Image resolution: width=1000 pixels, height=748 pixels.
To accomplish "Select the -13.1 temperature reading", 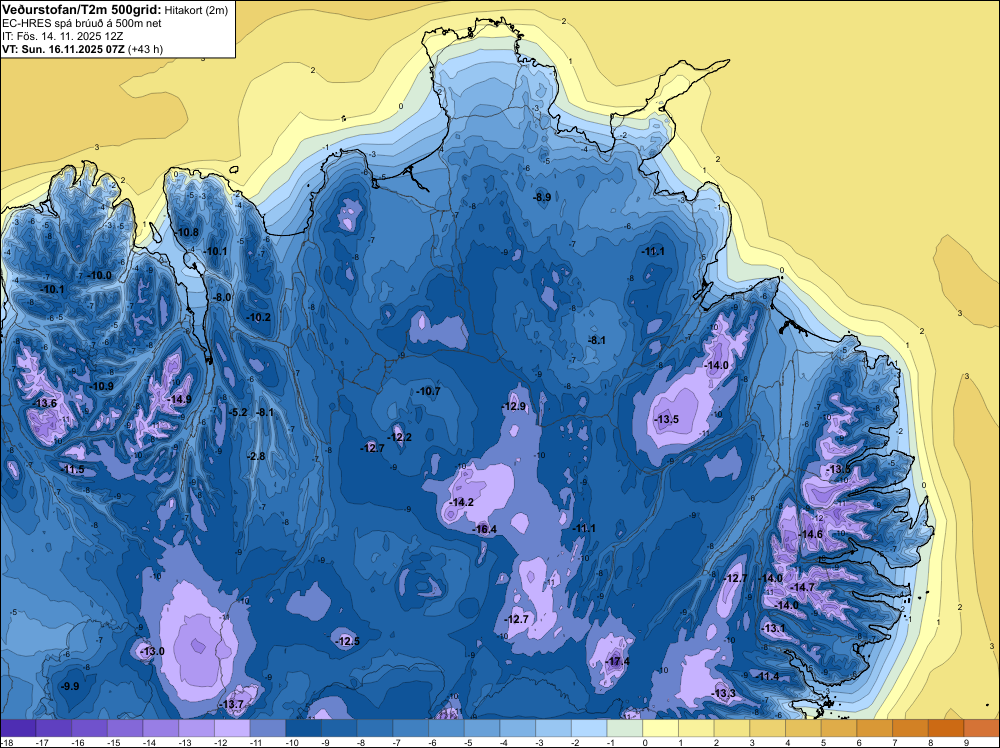I will click(x=774, y=628).
